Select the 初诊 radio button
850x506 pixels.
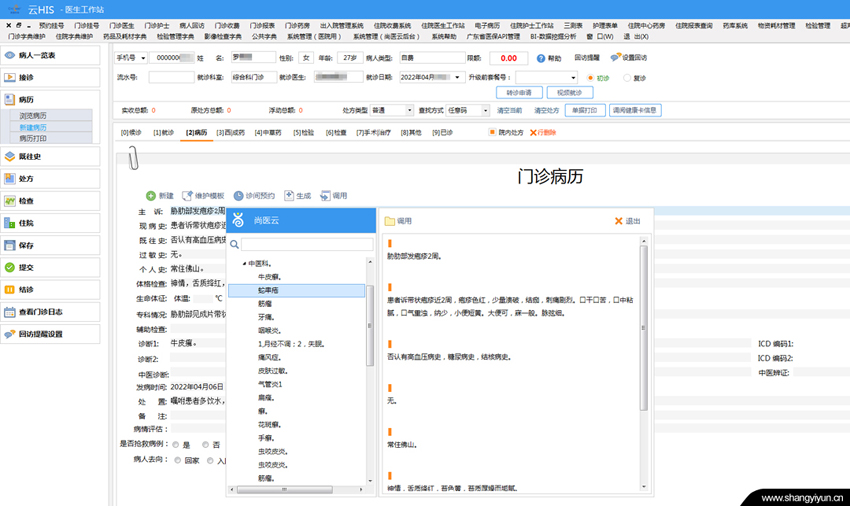590,78
